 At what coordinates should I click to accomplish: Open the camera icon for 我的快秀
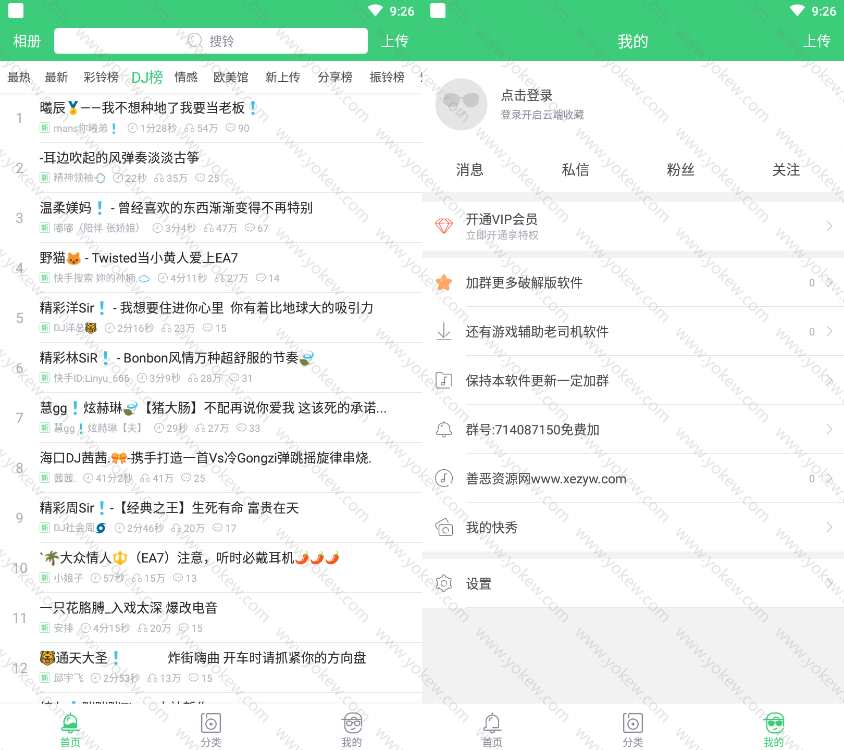[x=444, y=527]
